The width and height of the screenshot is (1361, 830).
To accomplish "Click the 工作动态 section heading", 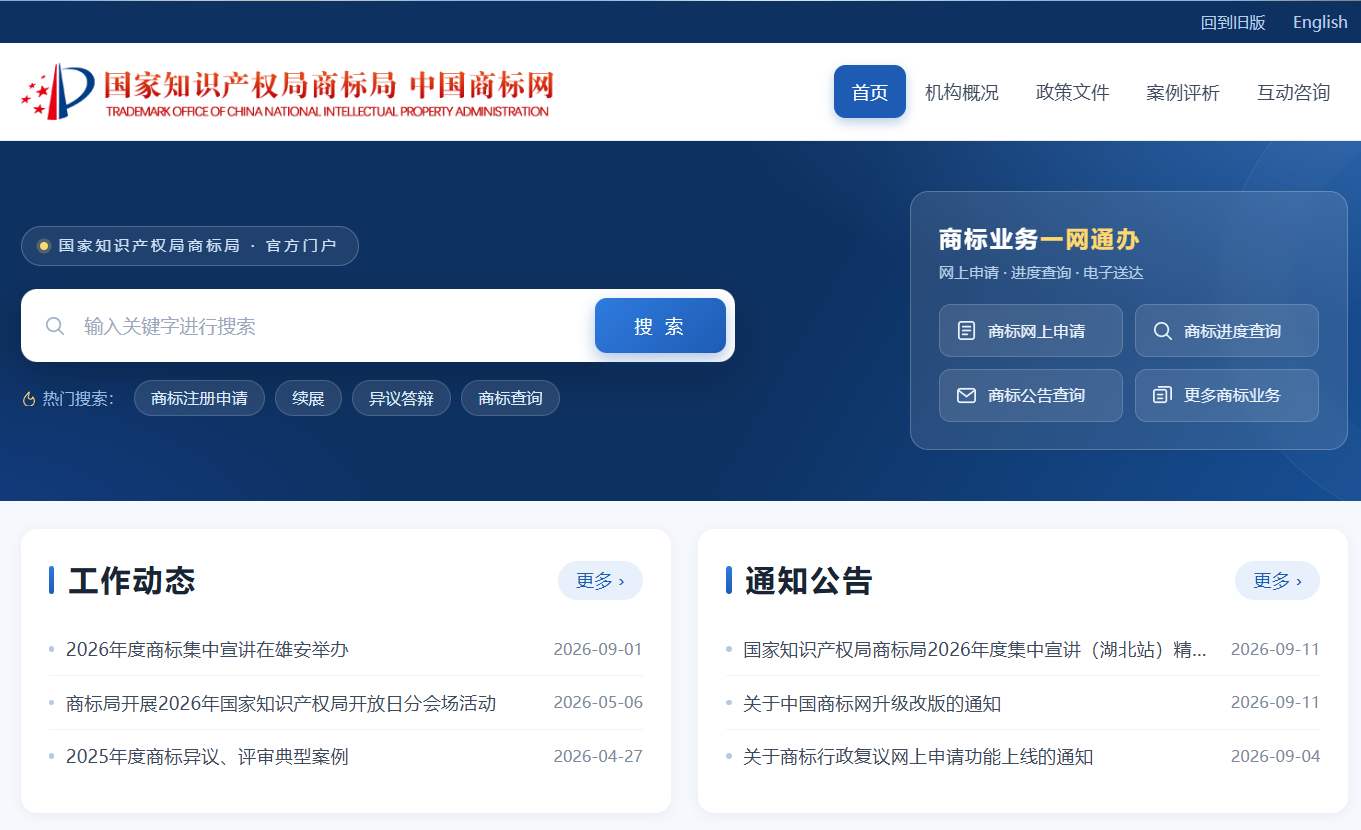I will tap(131, 580).
